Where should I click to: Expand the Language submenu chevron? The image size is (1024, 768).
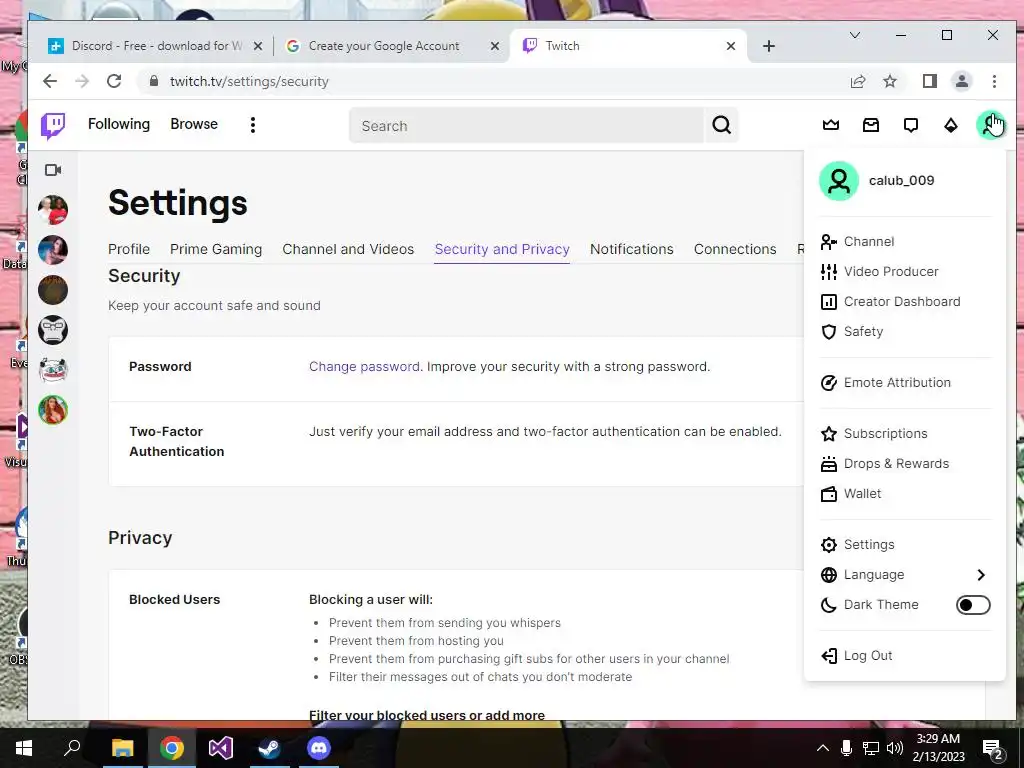click(x=981, y=575)
